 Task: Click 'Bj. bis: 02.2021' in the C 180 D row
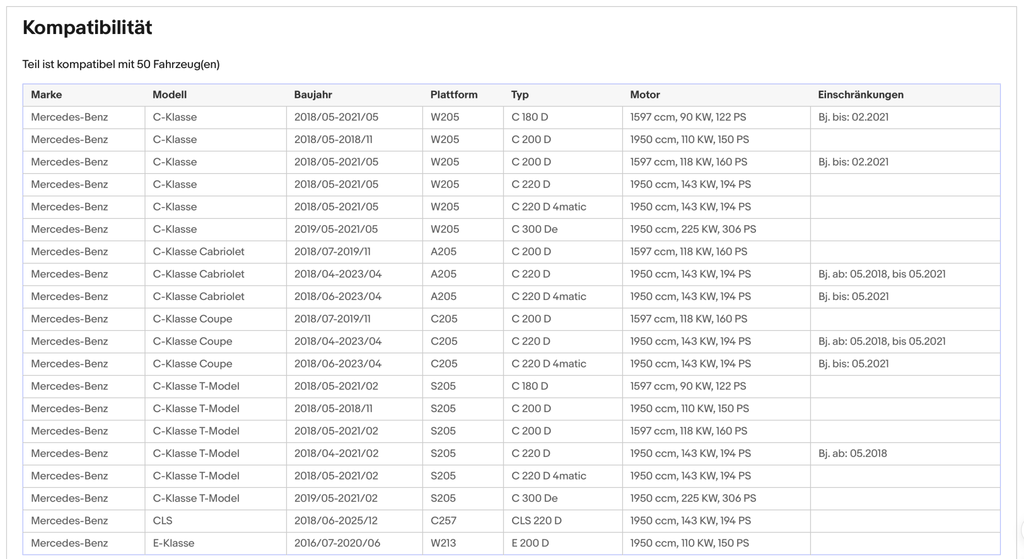(x=853, y=117)
